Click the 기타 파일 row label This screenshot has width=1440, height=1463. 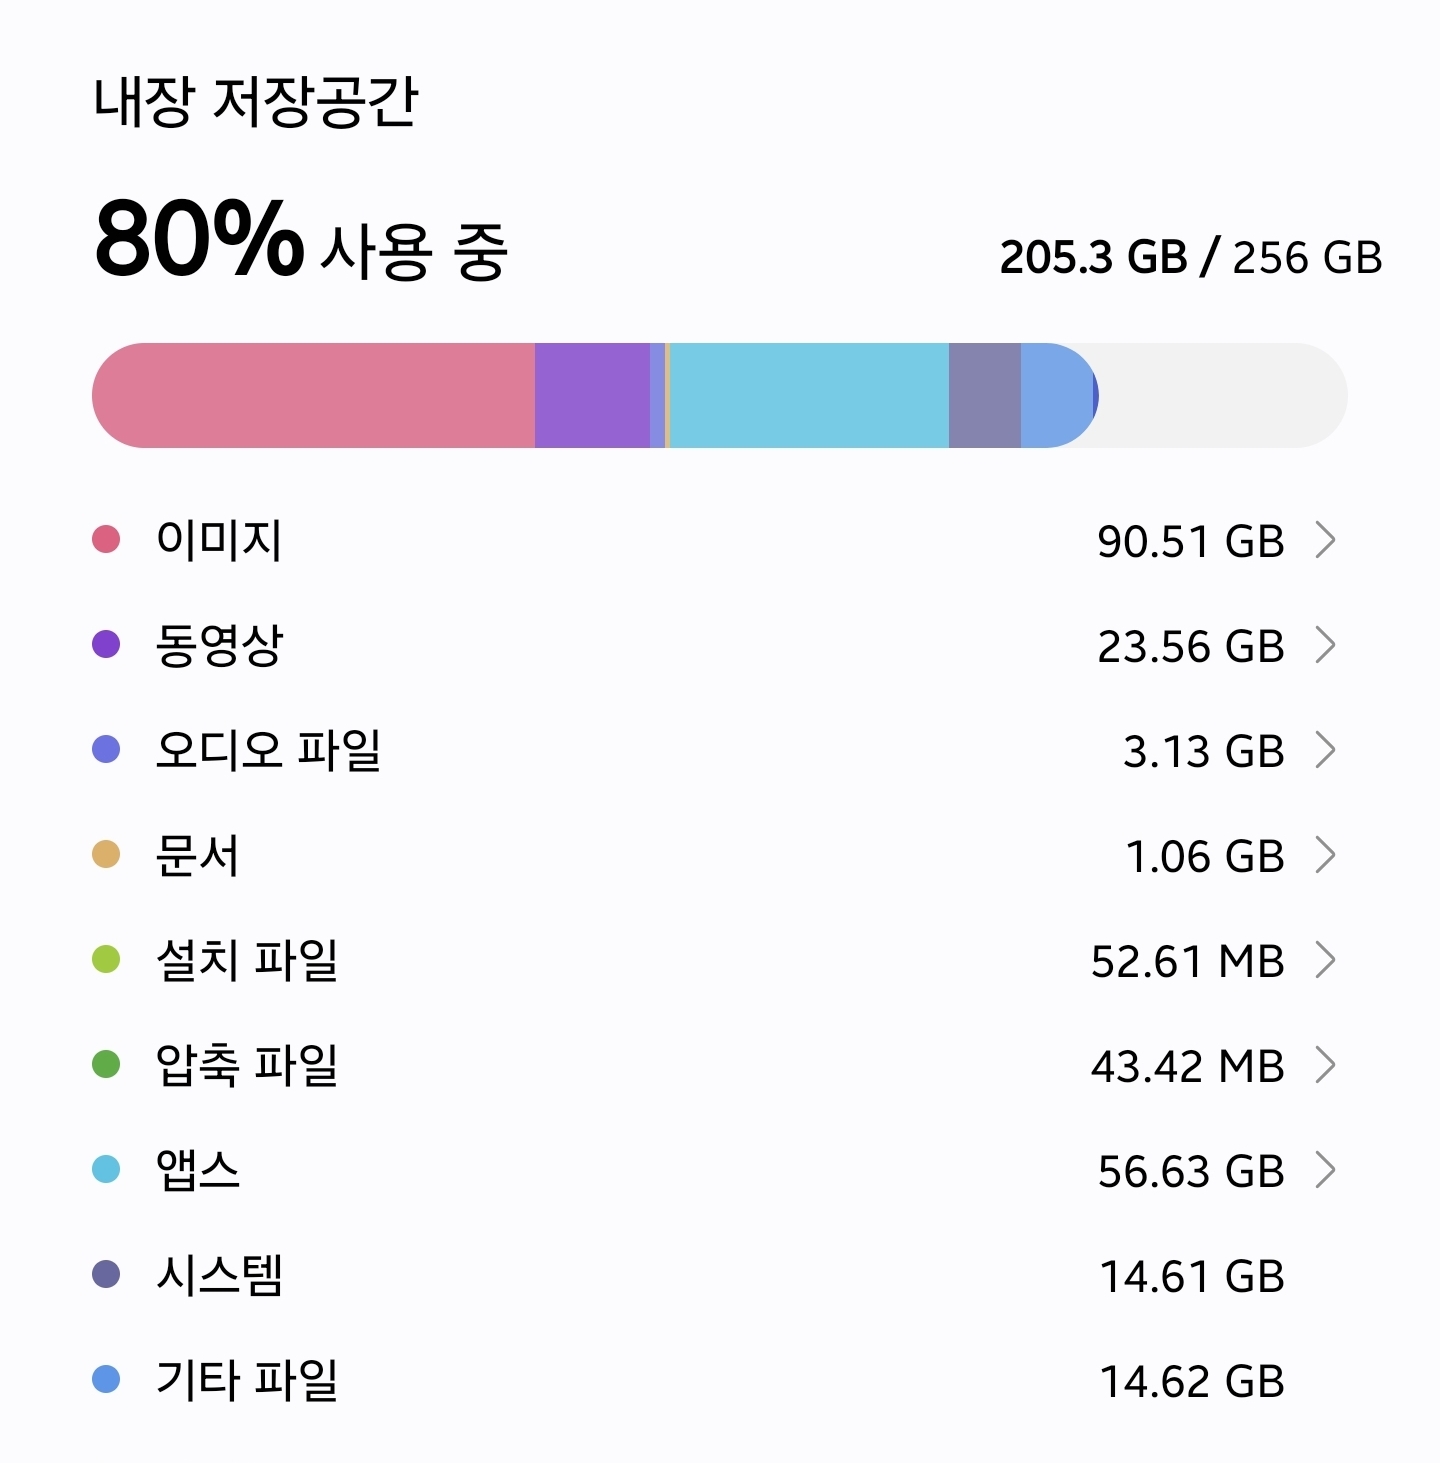(x=247, y=1380)
